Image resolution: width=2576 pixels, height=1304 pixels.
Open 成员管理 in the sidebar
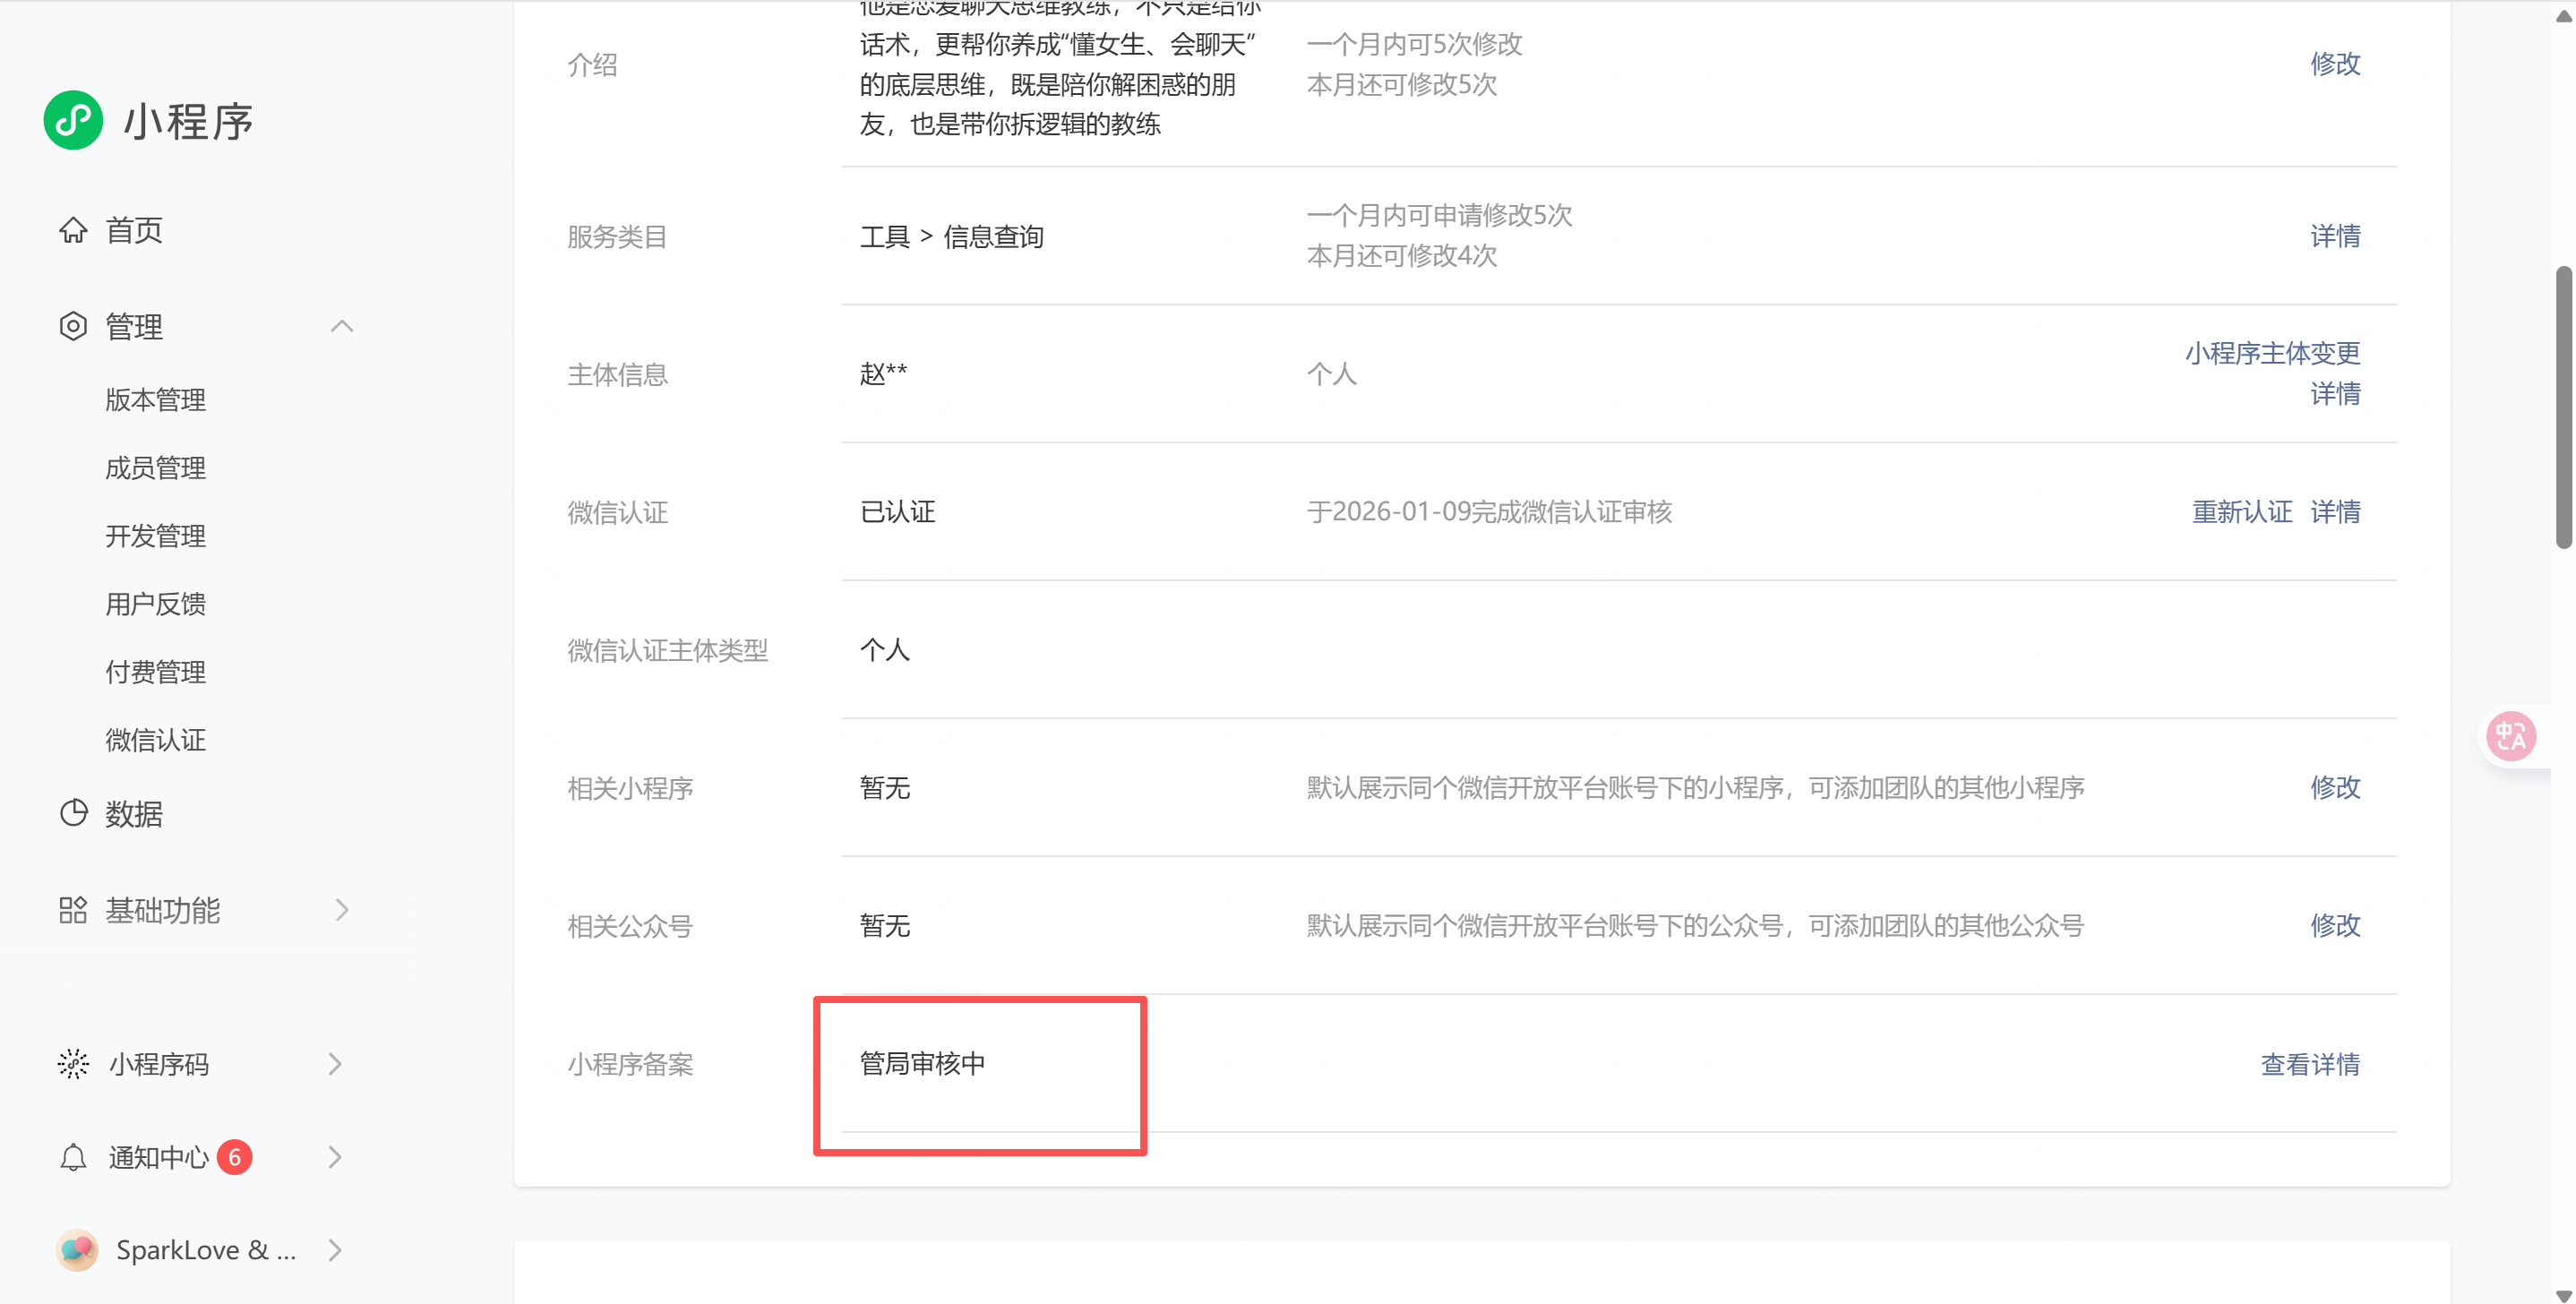[x=155, y=468]
